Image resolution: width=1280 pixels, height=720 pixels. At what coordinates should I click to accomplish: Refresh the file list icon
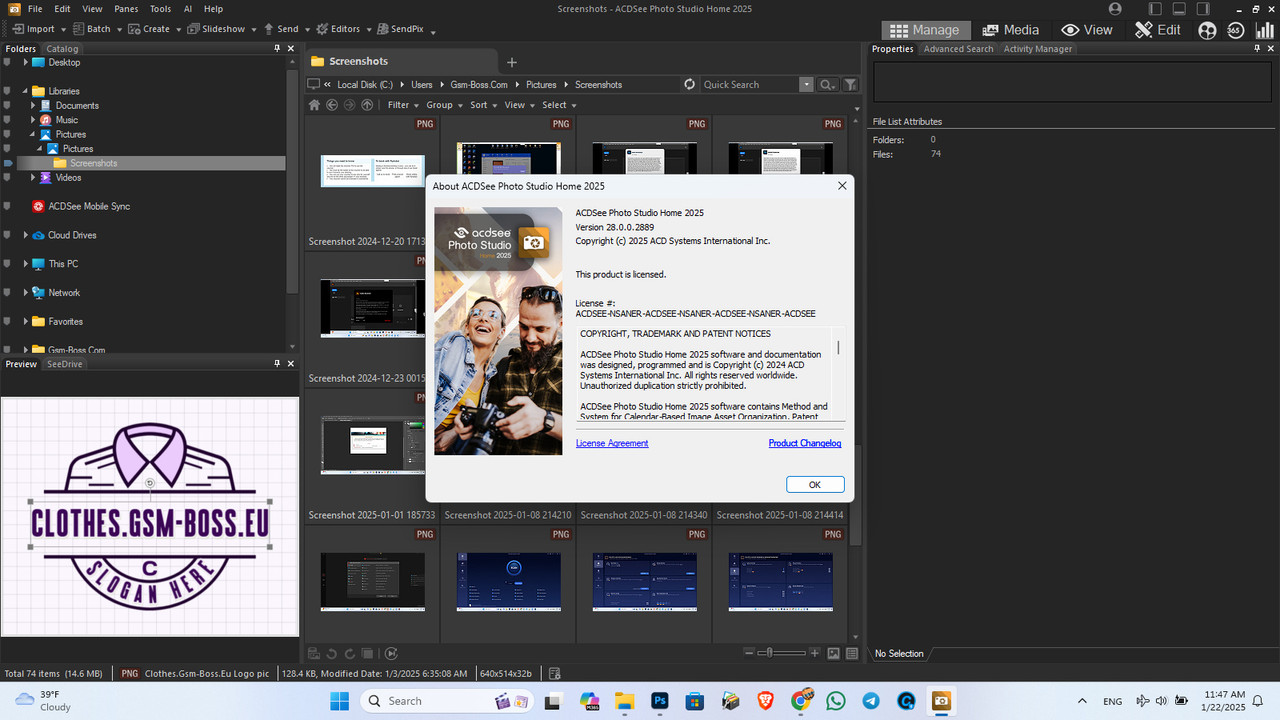(689, 85)
